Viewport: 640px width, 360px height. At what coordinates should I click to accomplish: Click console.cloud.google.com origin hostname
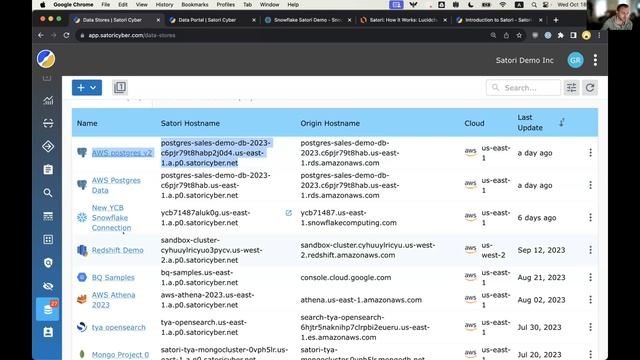pos(346,277)
